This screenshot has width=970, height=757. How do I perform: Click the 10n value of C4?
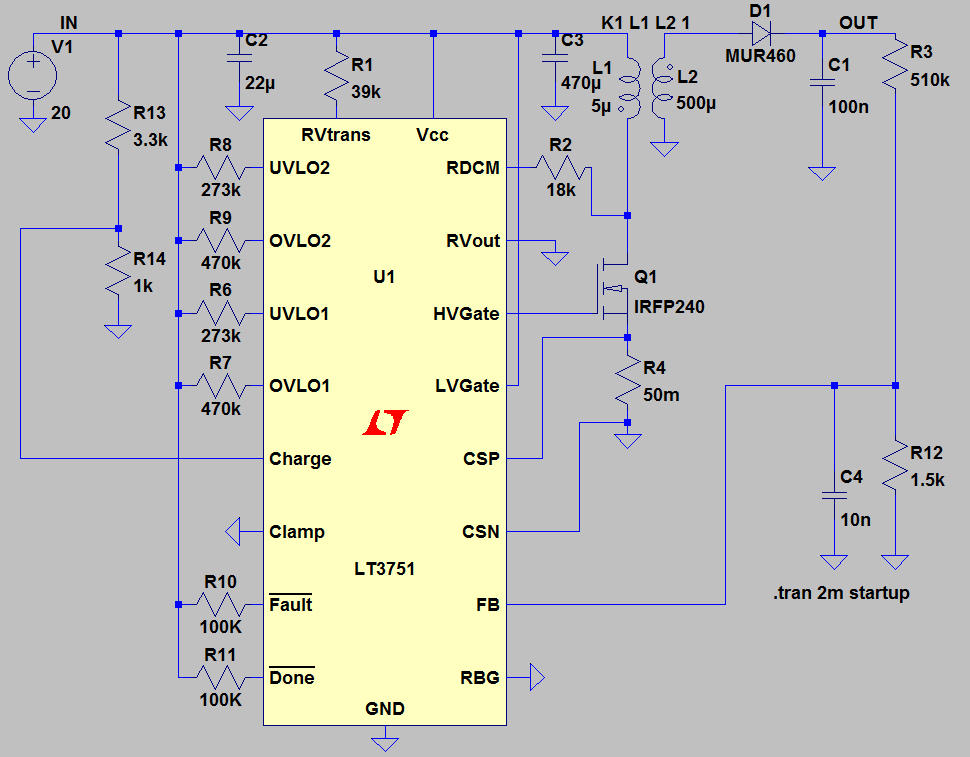click(x=856, y=520)
